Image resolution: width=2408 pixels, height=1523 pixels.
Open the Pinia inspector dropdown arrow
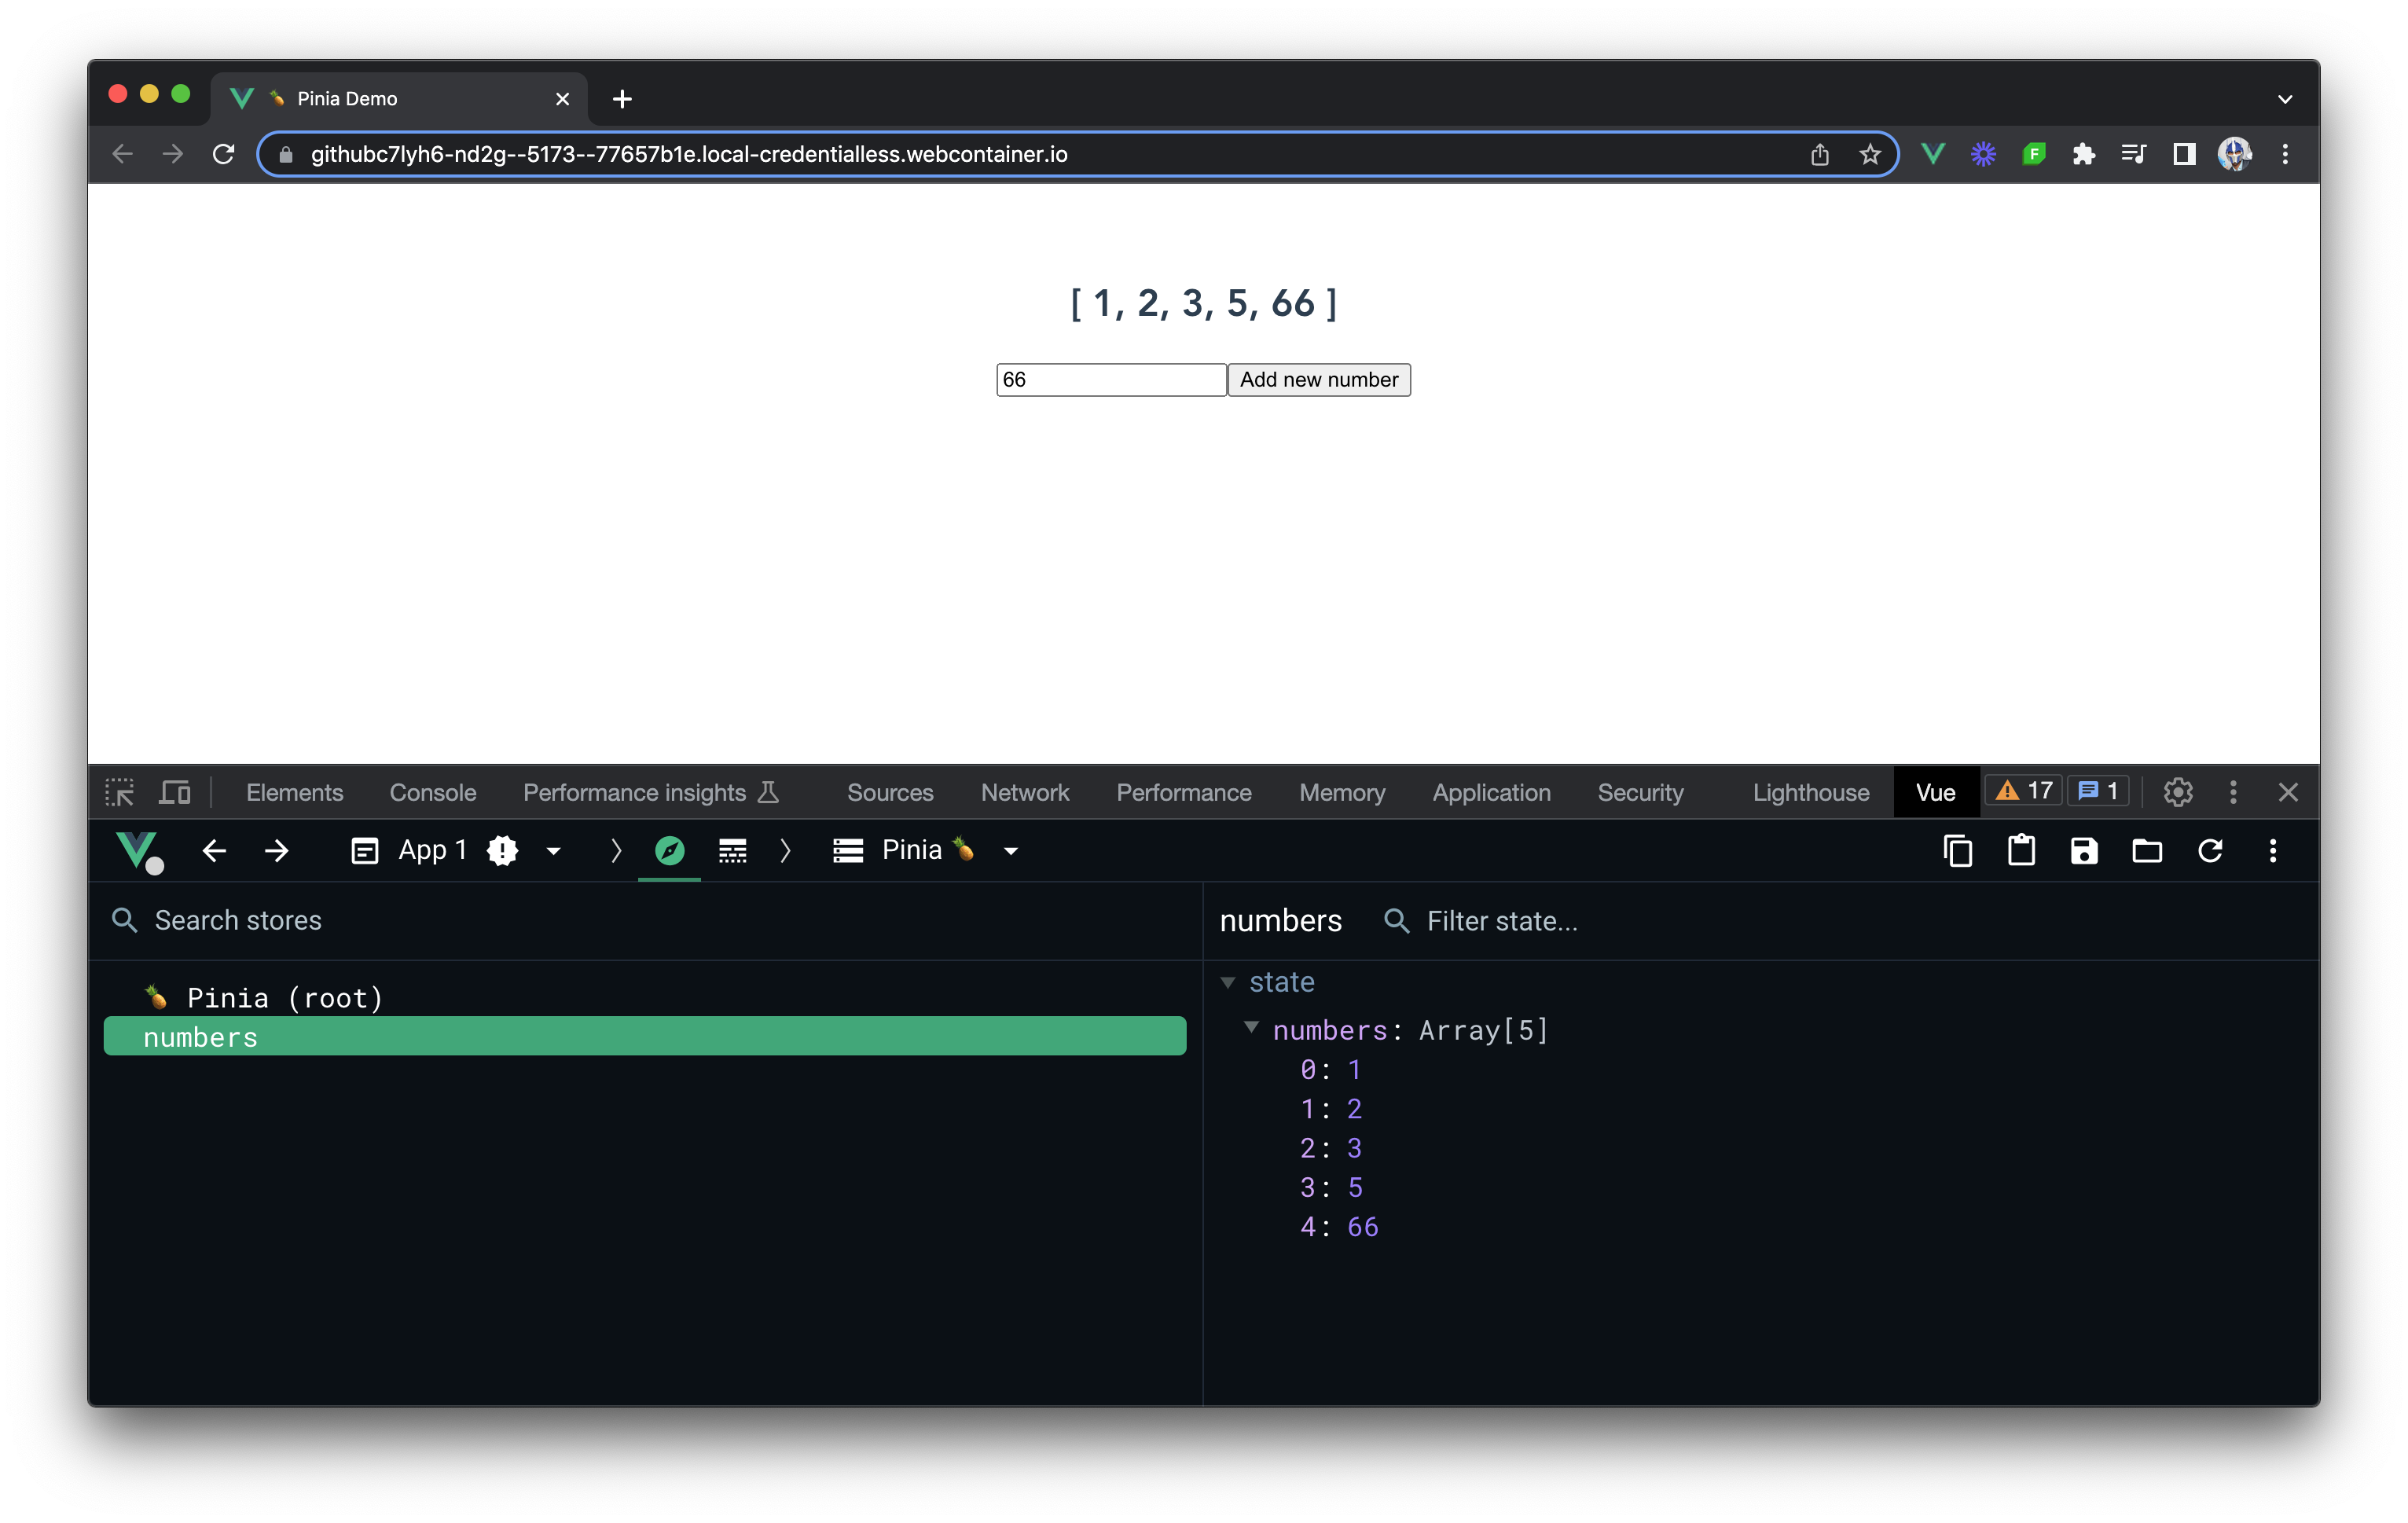[1010, 850]
